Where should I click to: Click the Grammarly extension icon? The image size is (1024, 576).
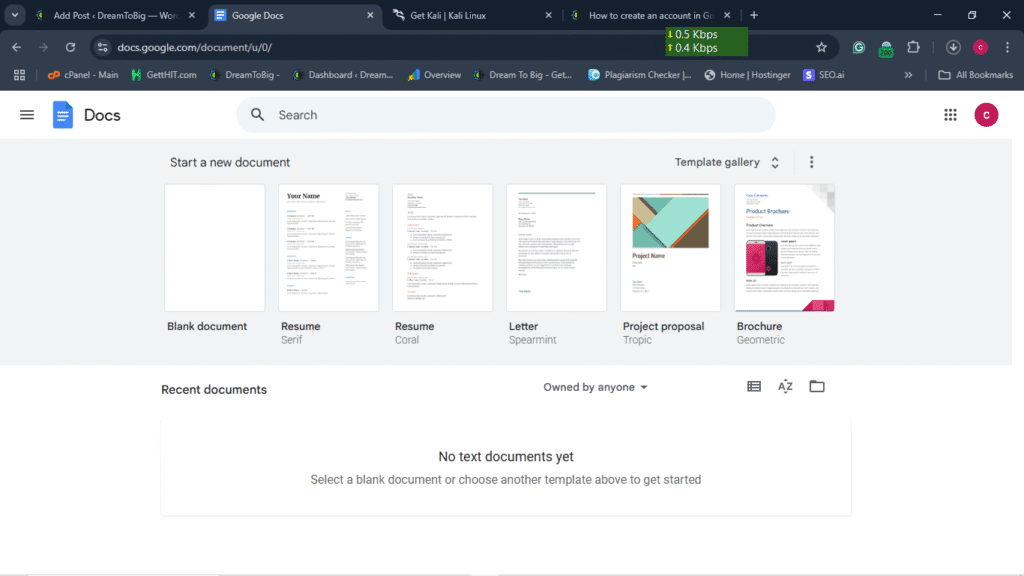click(859, 47)
